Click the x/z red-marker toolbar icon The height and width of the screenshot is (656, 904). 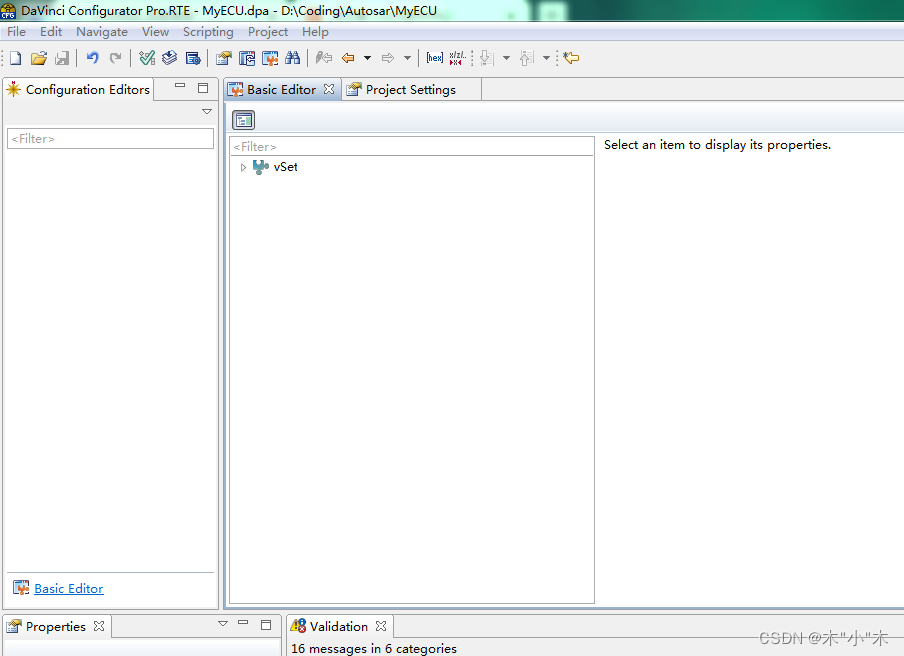457,58
